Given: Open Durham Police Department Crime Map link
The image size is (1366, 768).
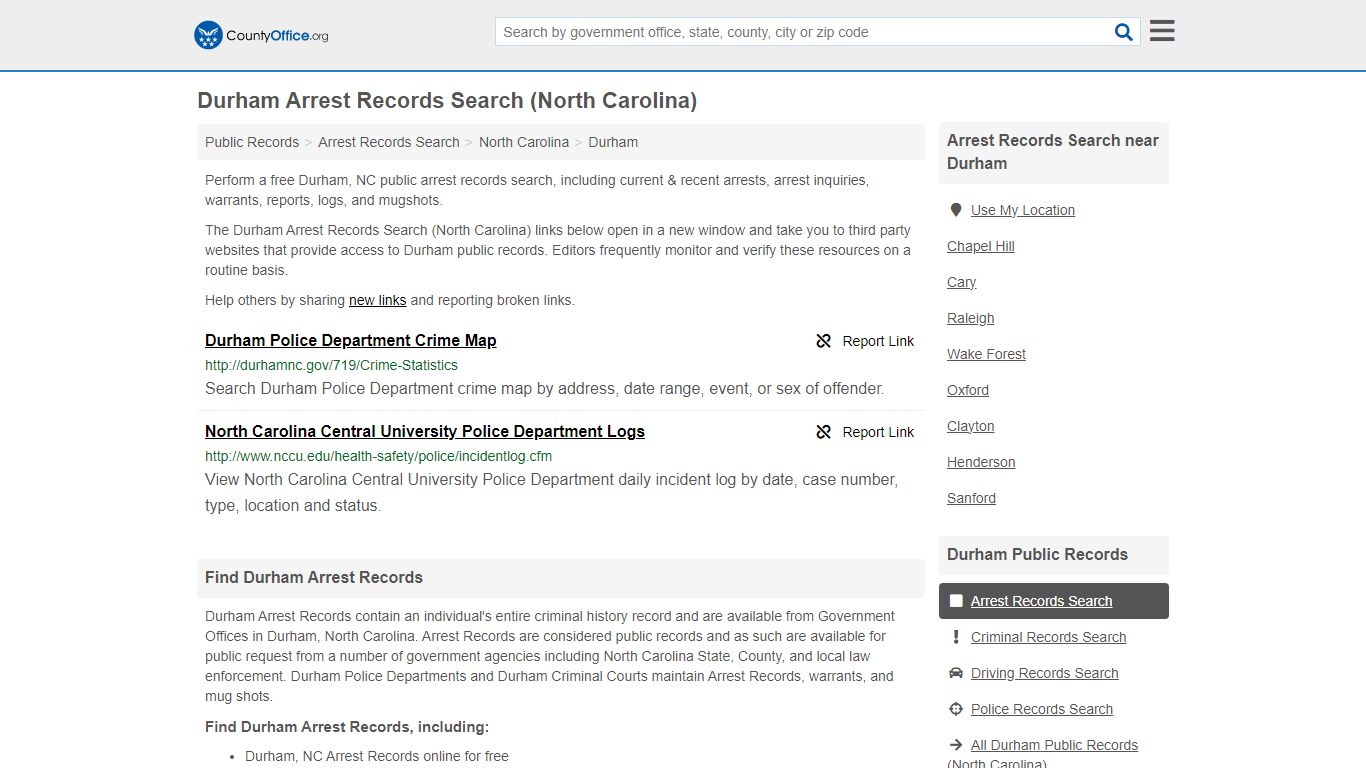Looking at the screenshot, I should click(351, 340).
